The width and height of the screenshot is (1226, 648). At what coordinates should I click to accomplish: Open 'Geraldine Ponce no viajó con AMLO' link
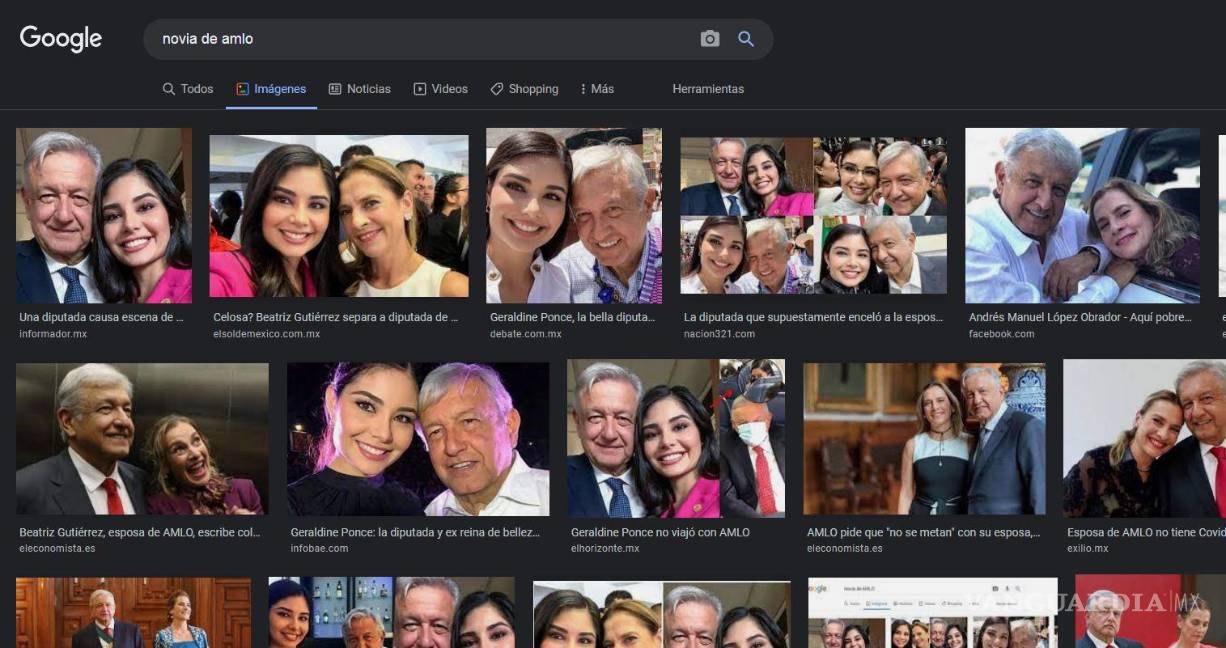[660, 532]
